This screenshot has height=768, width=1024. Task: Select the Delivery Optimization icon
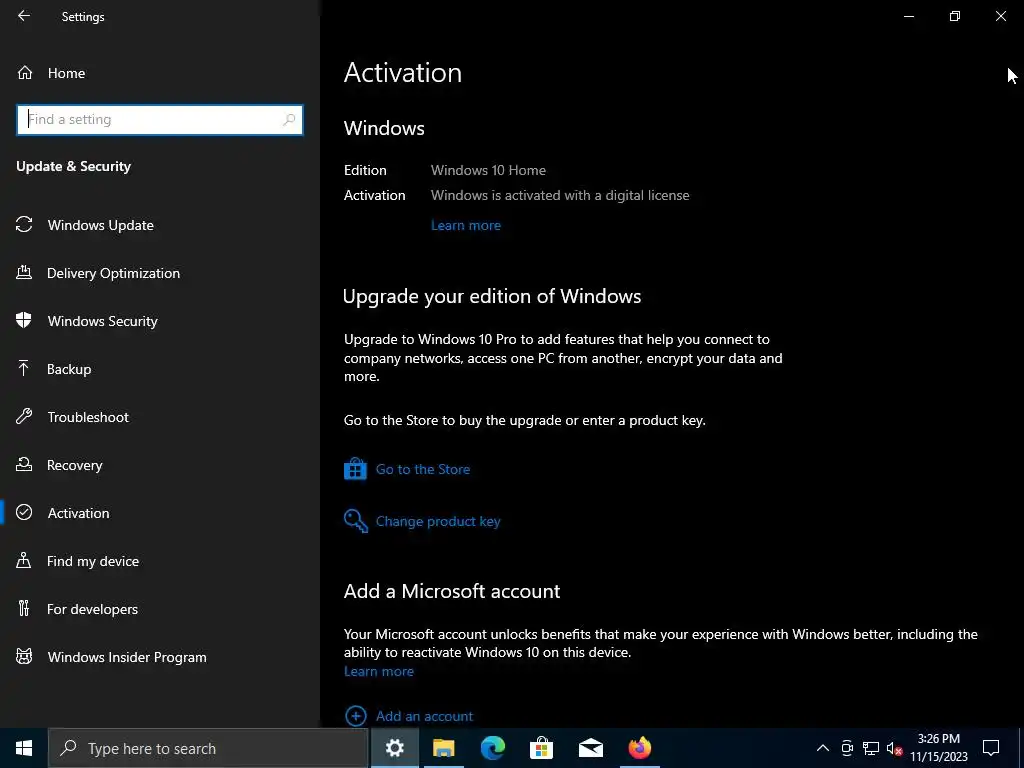pyautogui.click(x=24, y=272)
